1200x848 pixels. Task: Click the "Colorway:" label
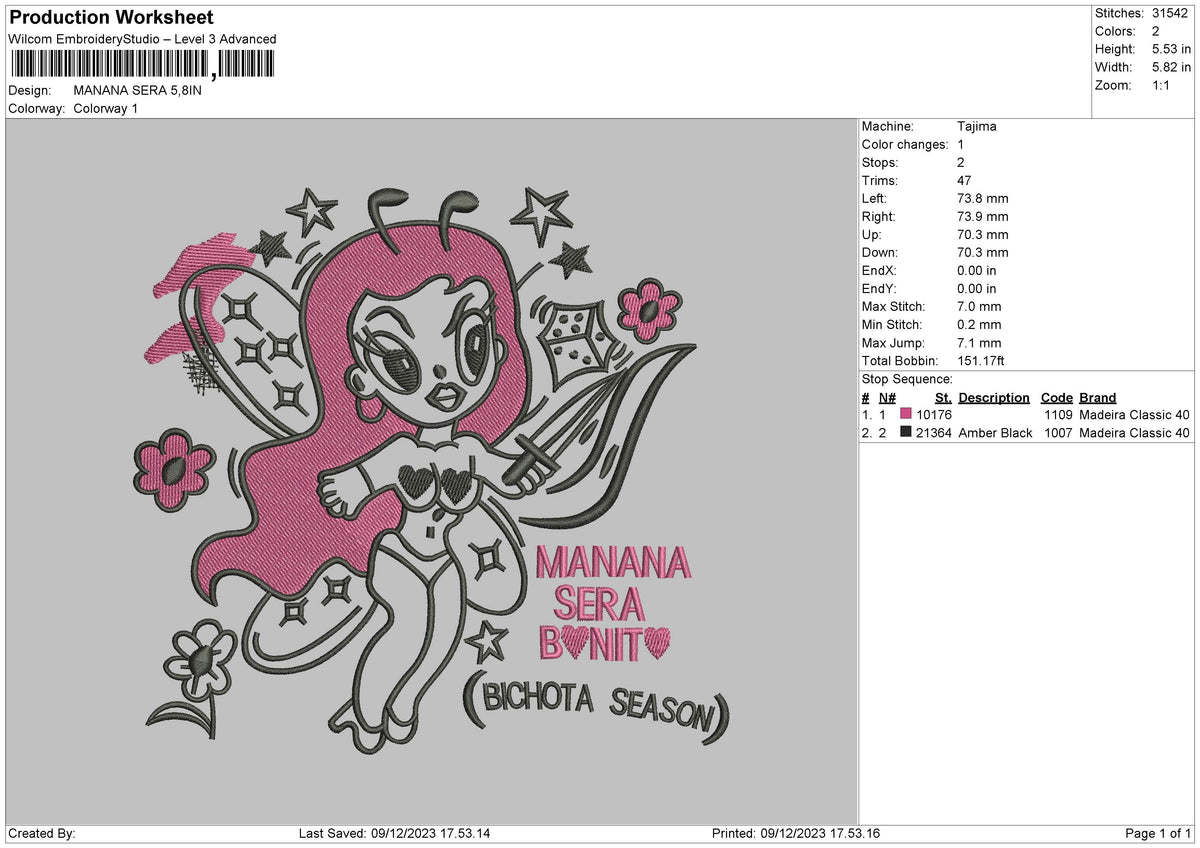[x=37, y=108]
